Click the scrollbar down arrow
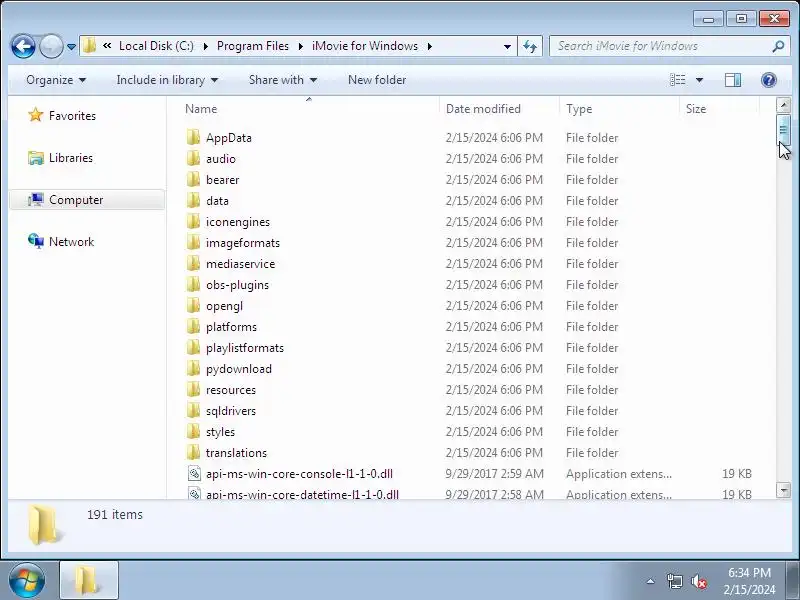This screenshot has width=800, height=600. (x=783, y=490)
